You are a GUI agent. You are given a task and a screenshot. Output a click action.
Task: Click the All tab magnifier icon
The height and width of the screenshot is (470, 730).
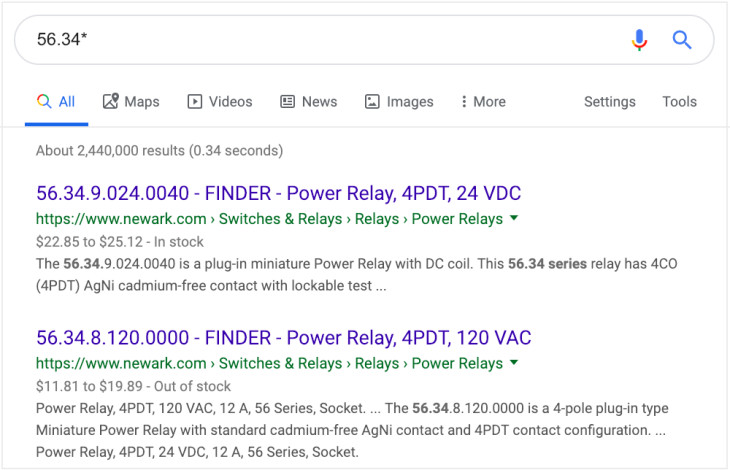coord(44,101)
